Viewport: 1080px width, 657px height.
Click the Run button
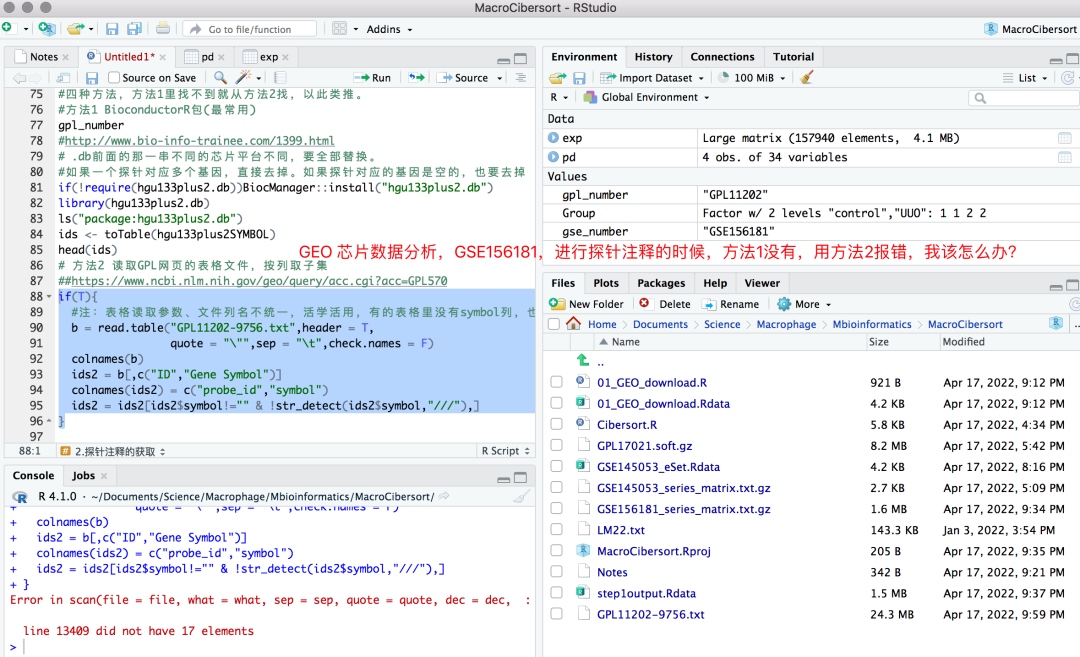pyautogui.click(x=373, y=78)
